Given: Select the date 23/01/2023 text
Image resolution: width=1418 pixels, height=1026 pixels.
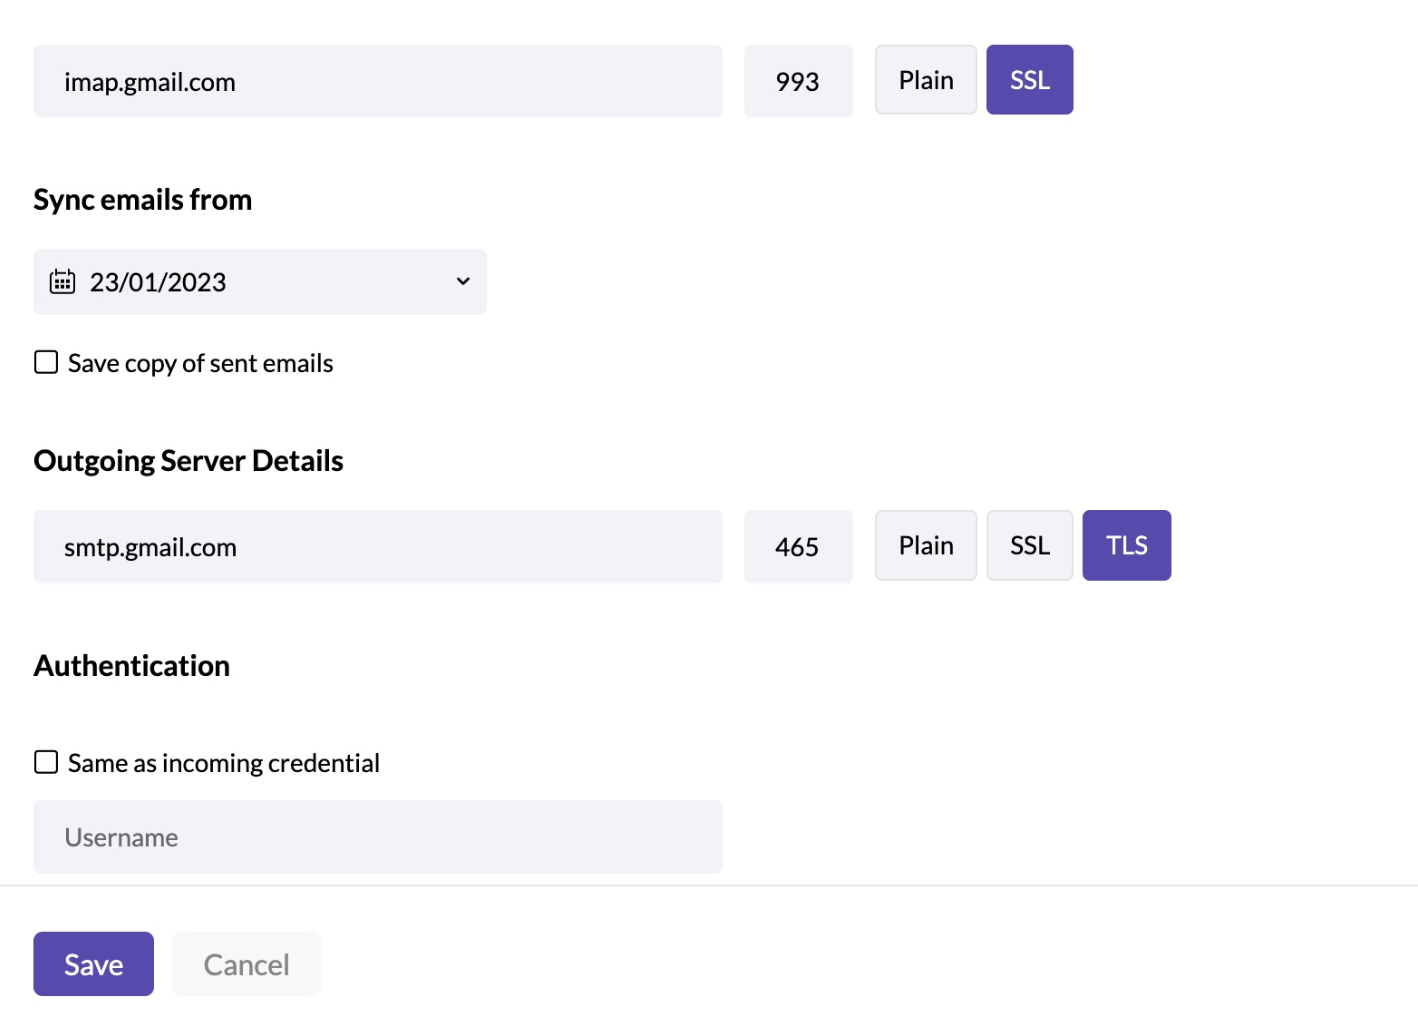Looking at the screenshot, I should coord(158,281).
